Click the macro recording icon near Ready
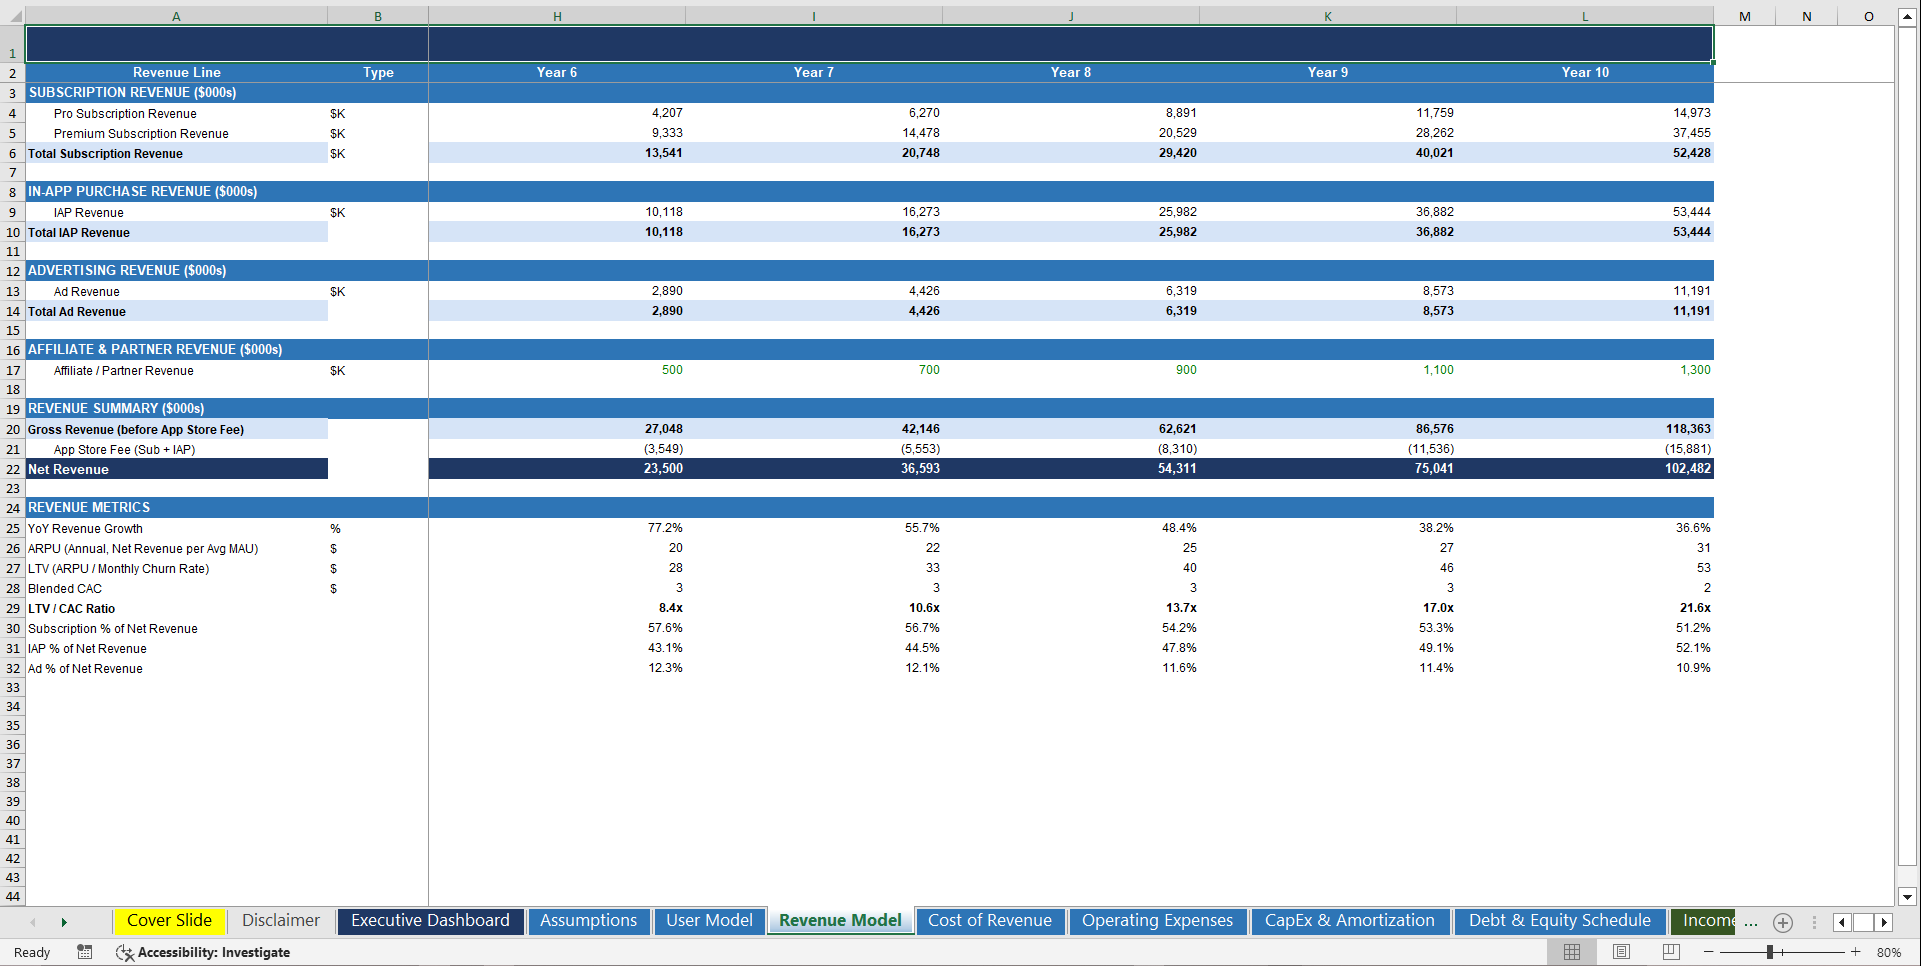The height and width of the screenshot is (966, 1921). 85,952
